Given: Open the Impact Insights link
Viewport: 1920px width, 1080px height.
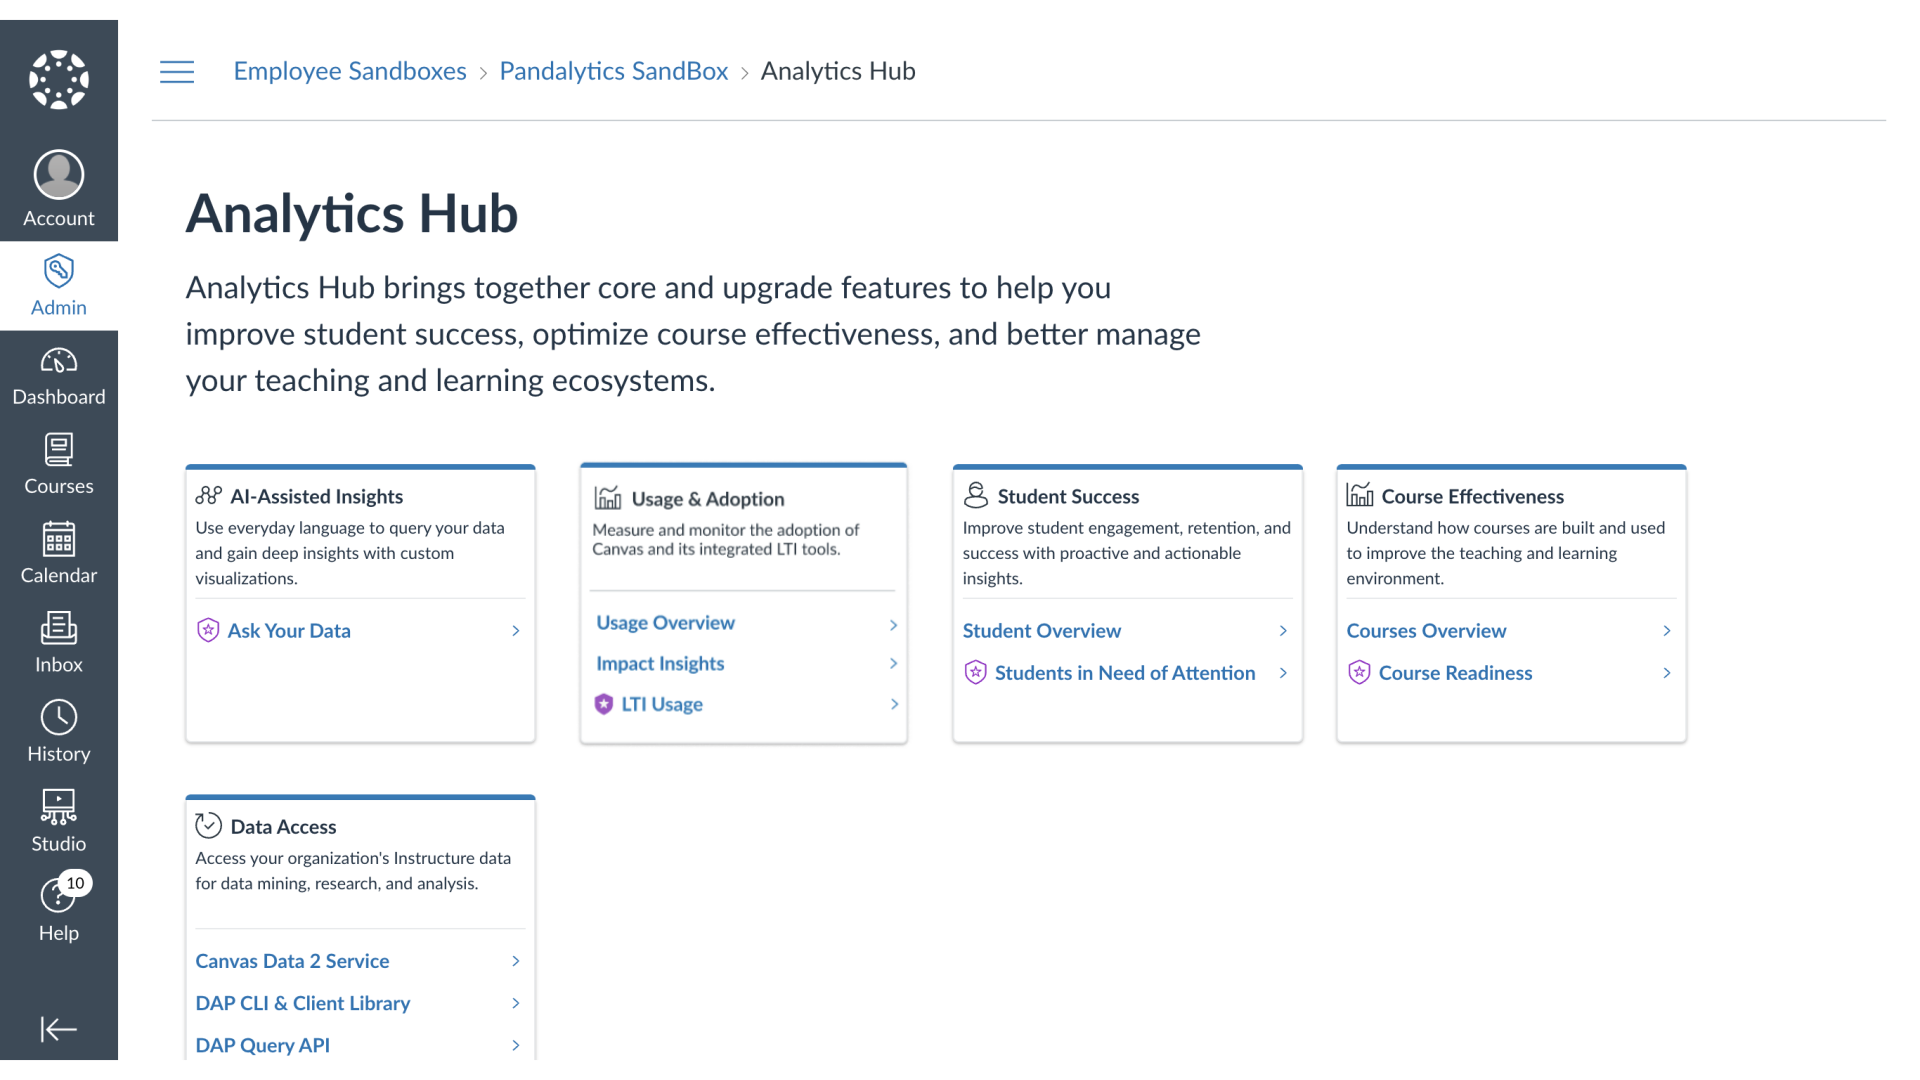Looking at the screenshot, I should click(660, 663).
